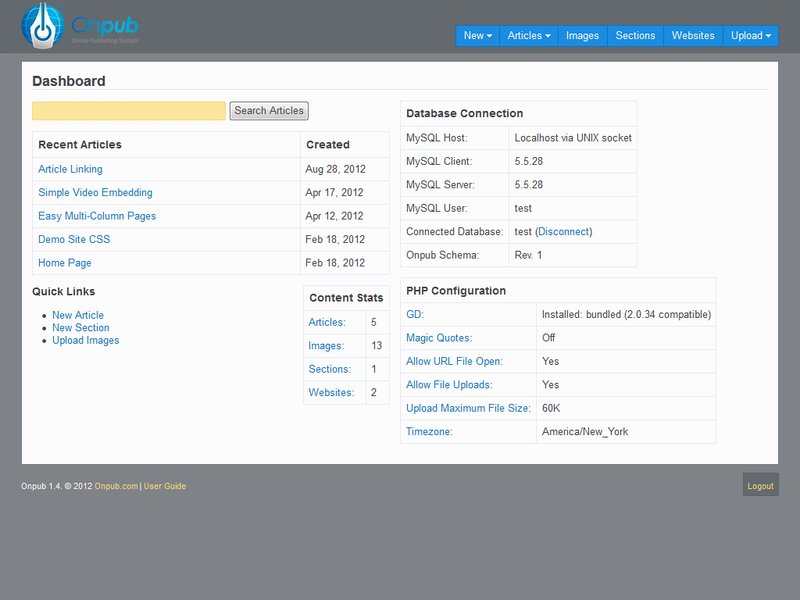This screenshot has height=600, width=800.
Task: Click the Search Articles button
Action: (269, 111)
